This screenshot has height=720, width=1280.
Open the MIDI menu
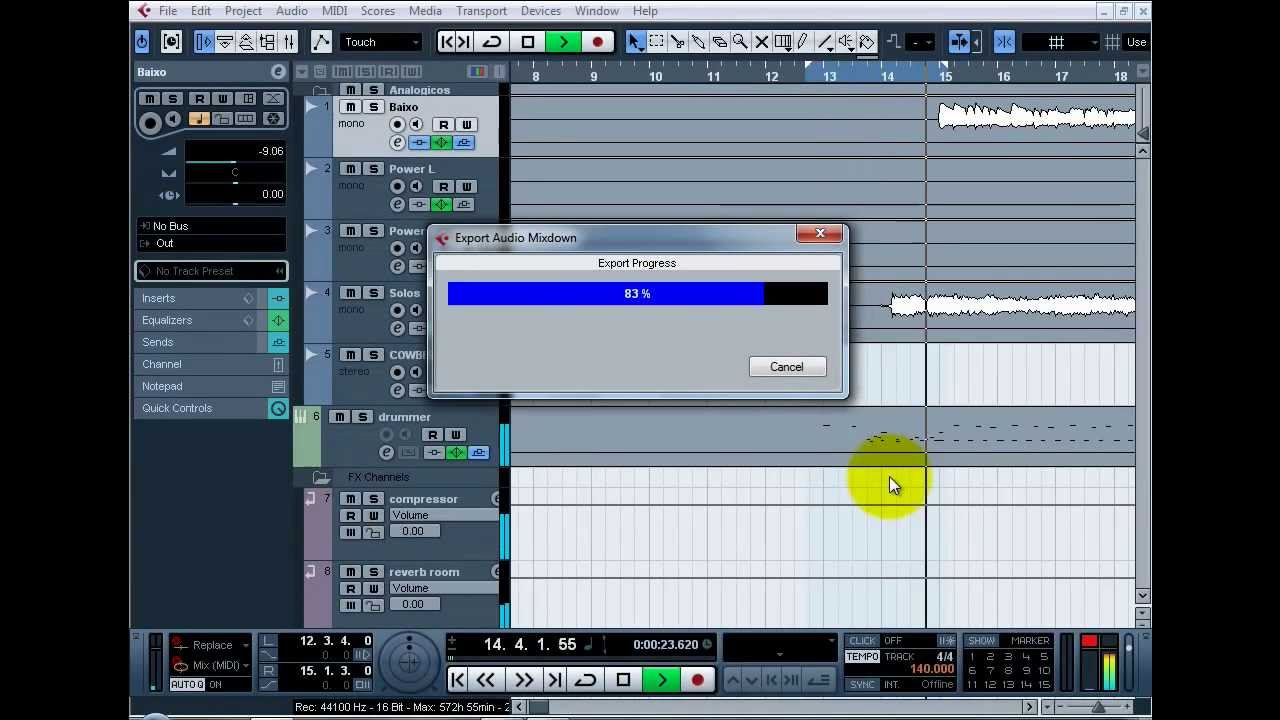pos(334,11)
